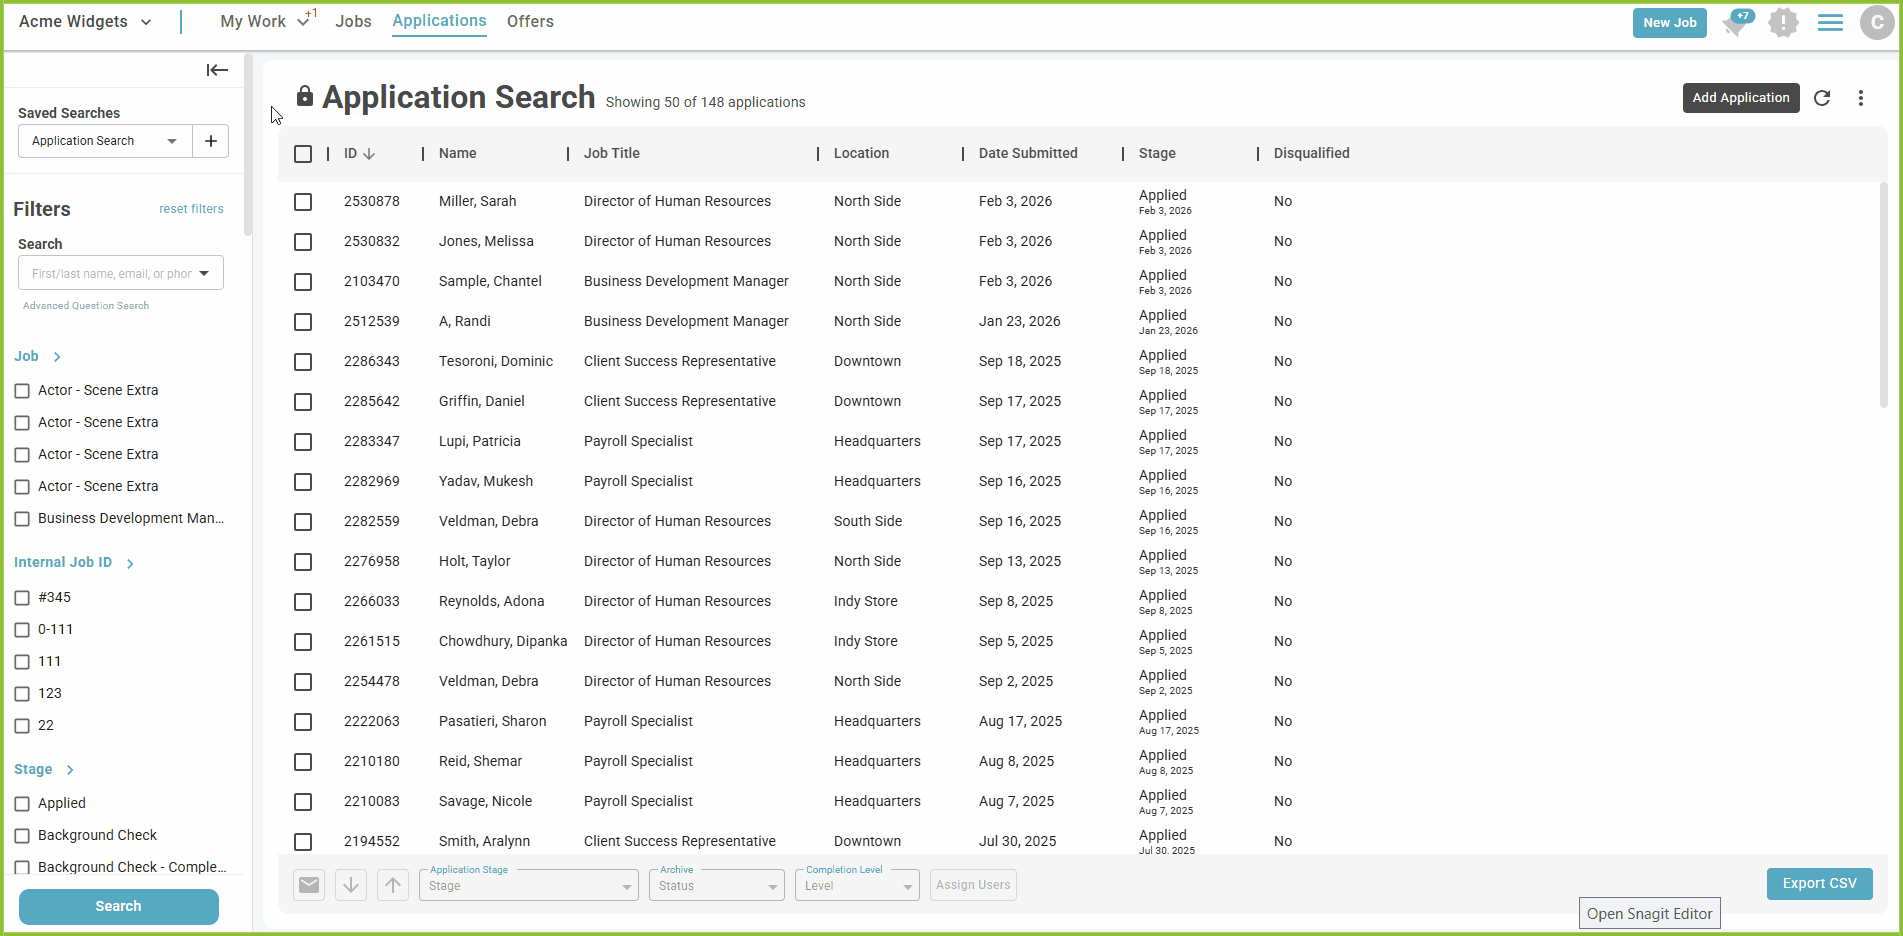This screenshot has width=1903, height=936.
Task: Expand the Stage filter chevron
Action: 70,770
